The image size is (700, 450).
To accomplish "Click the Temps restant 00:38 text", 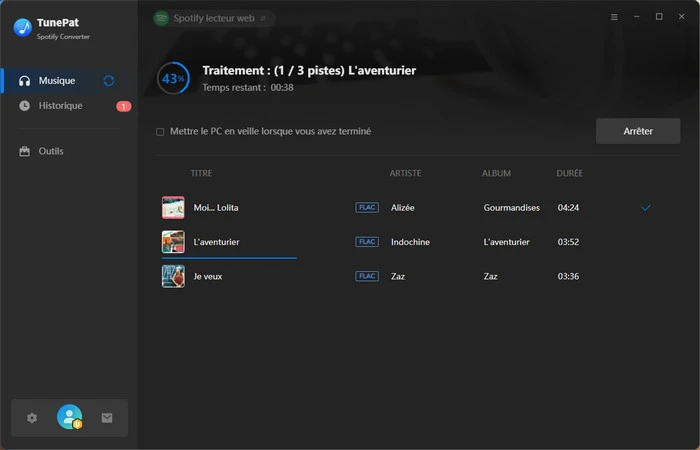I will pyautogui.click(x=248, y=88).
